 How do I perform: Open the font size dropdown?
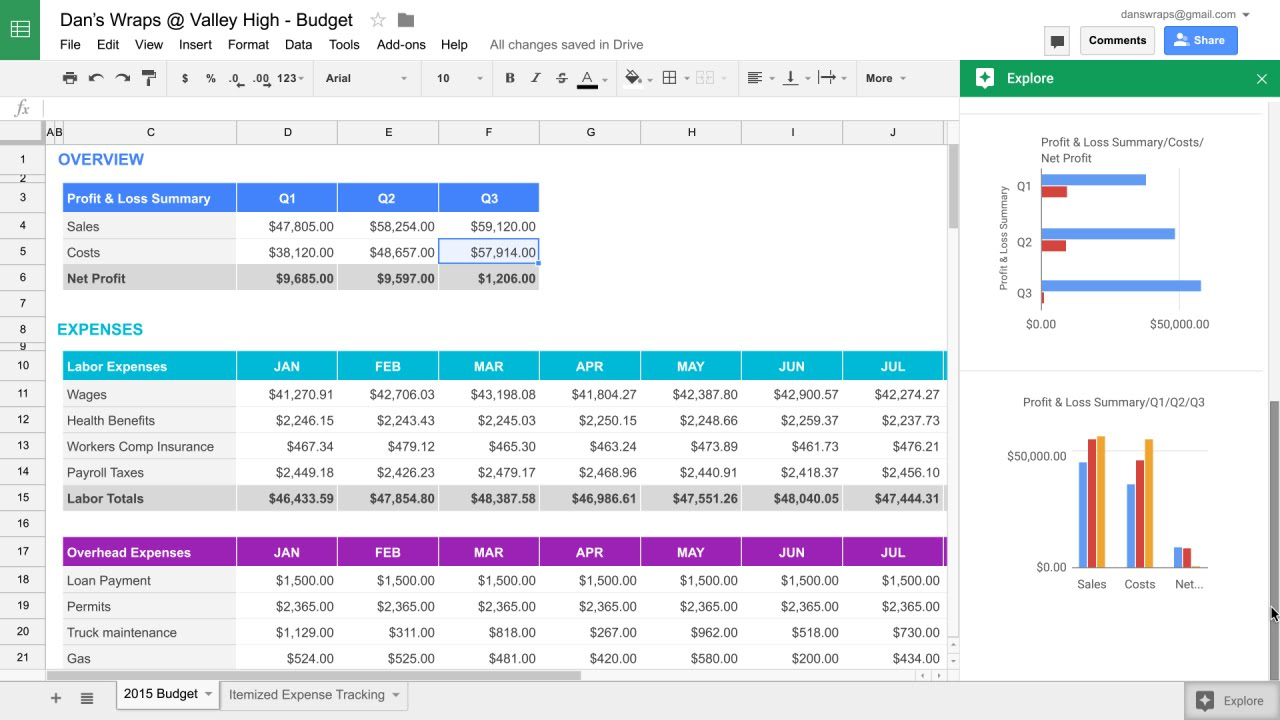[456, 77]
